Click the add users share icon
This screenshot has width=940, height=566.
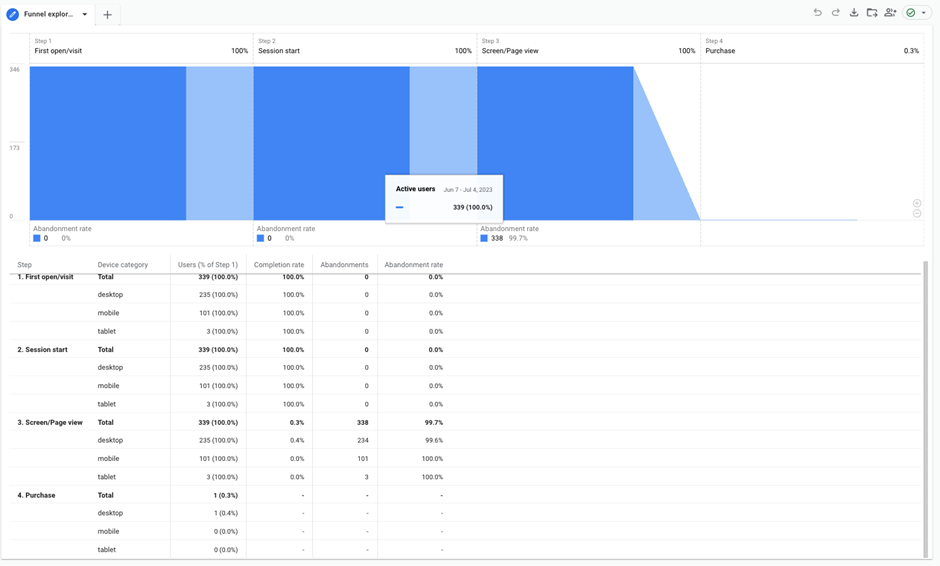coord(890,13)
